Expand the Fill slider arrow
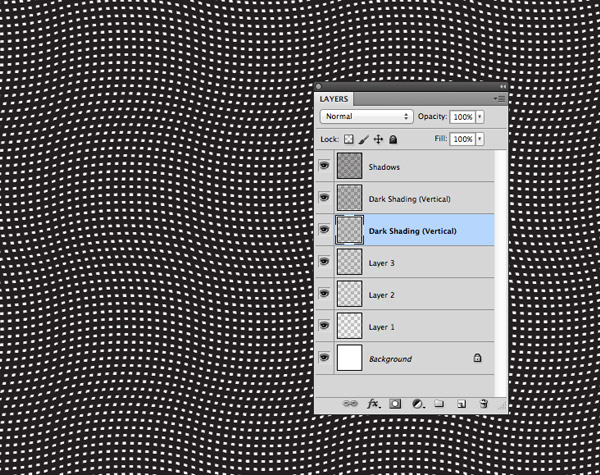The image size is (600, 475). click(480, 139)
